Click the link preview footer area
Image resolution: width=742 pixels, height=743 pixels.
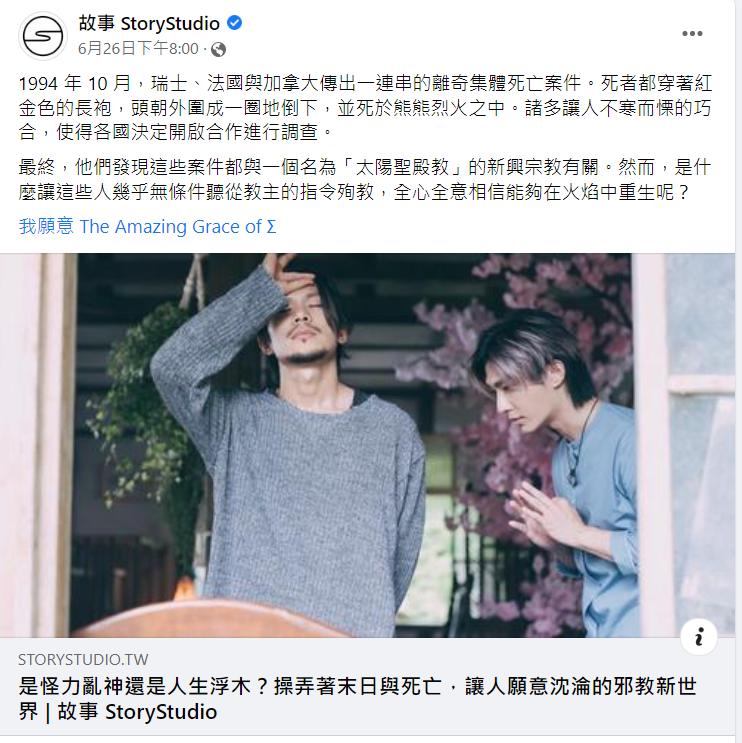(x=367, y=687)
